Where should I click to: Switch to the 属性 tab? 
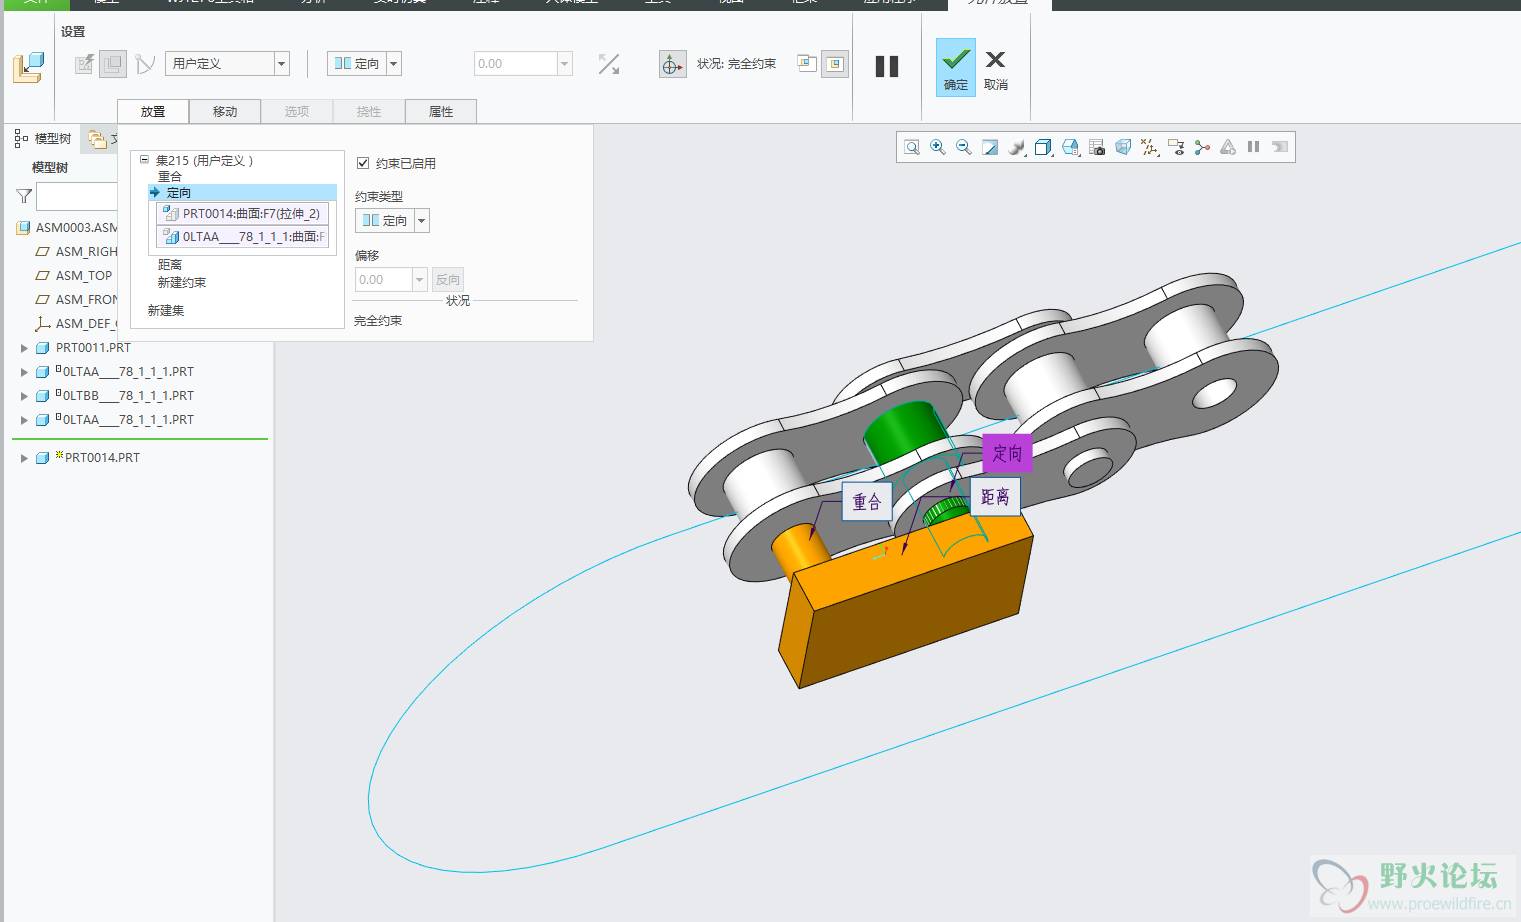click(441, 111)
